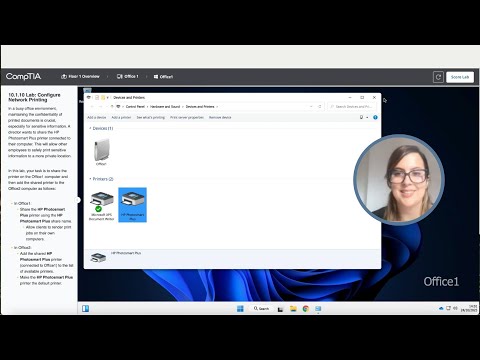
Task: Click the CompTIA logo
Action: (23, 76)
